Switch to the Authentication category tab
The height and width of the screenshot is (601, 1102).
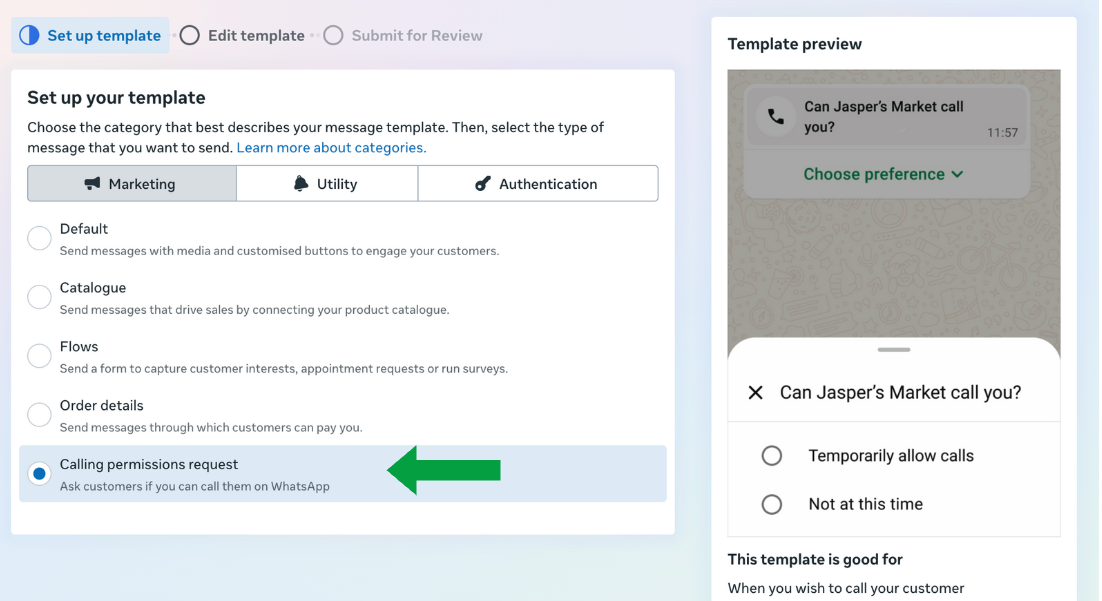(x=538, y=183)
